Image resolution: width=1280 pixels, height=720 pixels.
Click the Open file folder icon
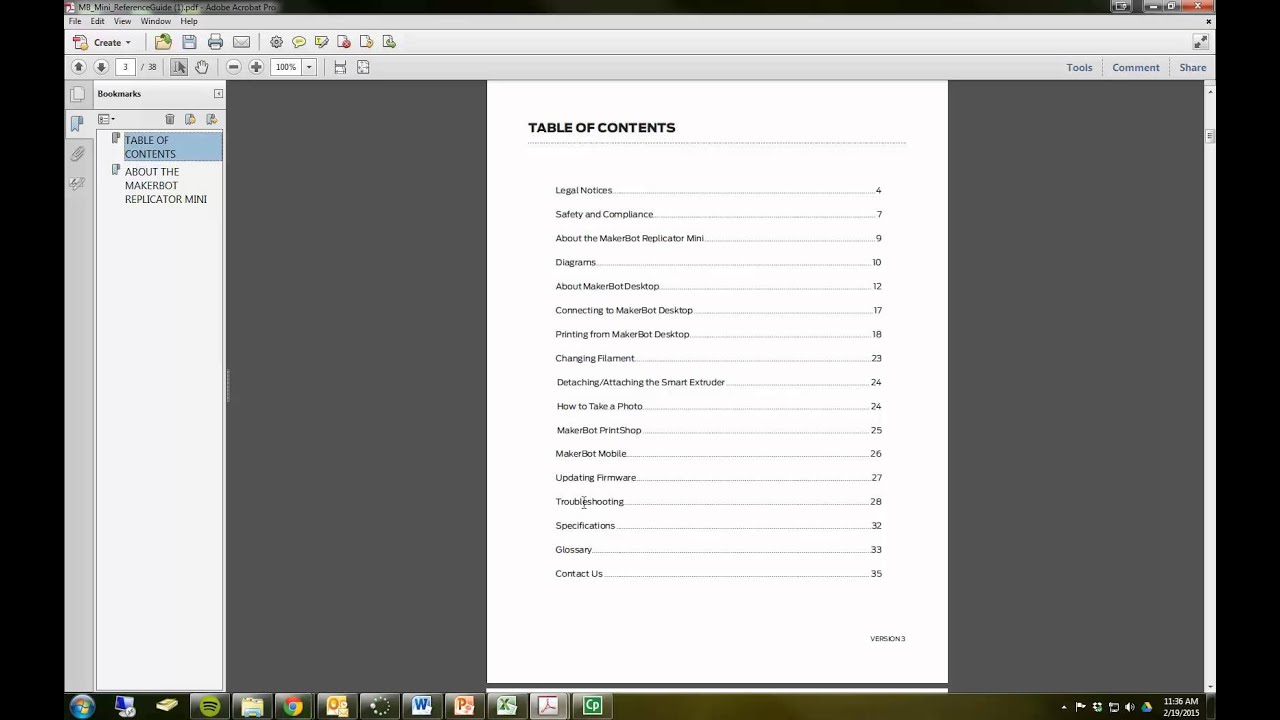point(163,42)
